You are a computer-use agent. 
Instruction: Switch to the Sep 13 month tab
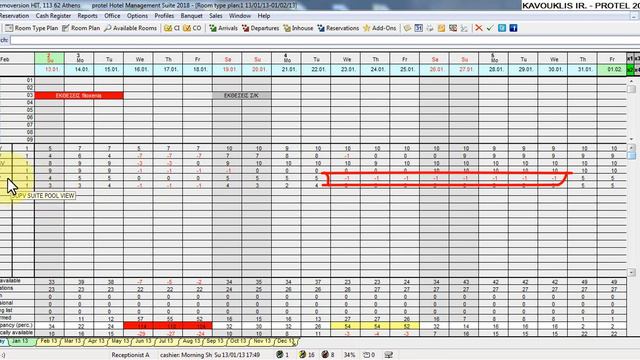pyautogui.click(x=215, y=341)
